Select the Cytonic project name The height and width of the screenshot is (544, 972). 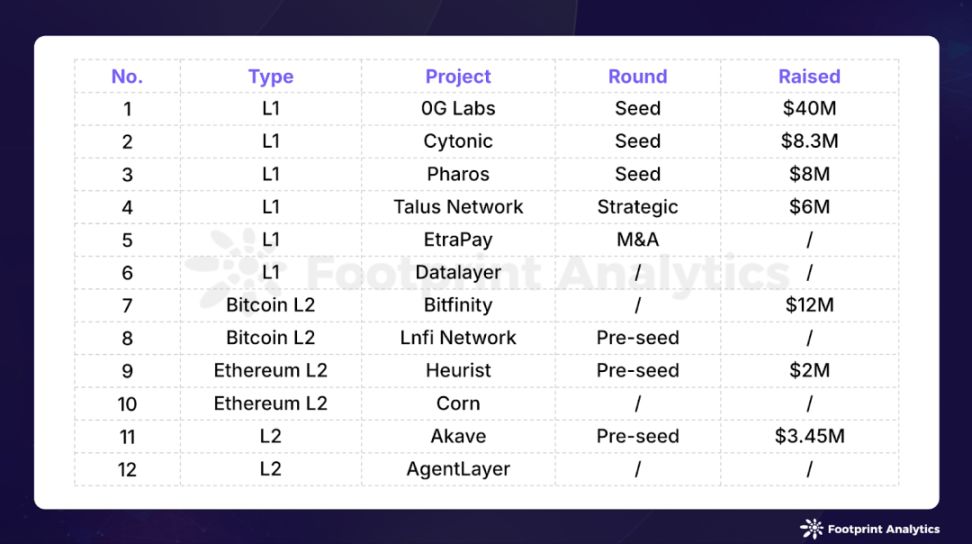point(458,141)
